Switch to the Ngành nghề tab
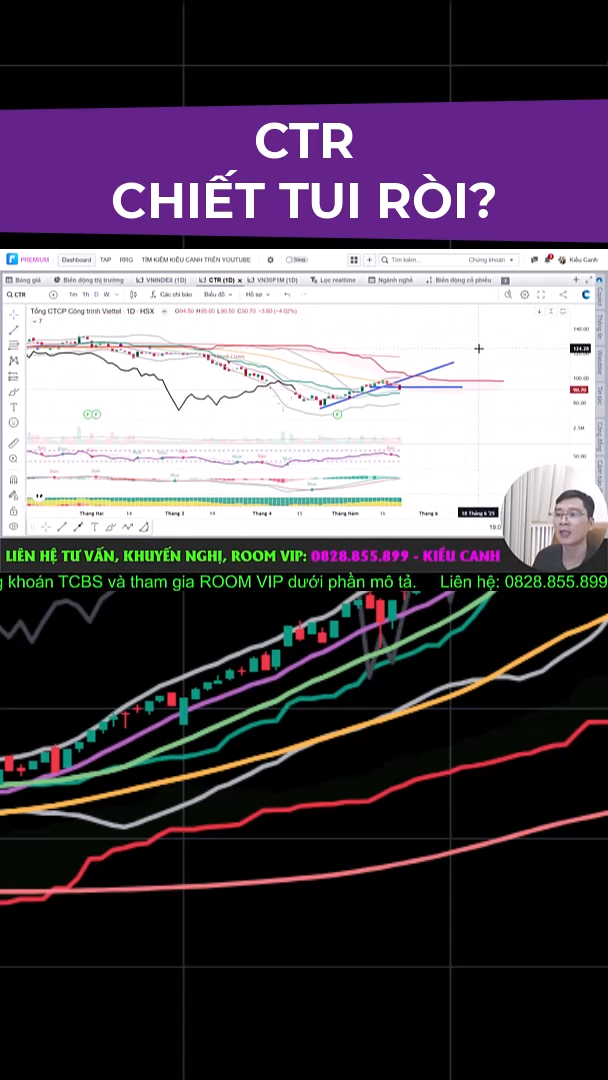 point(391,280)
